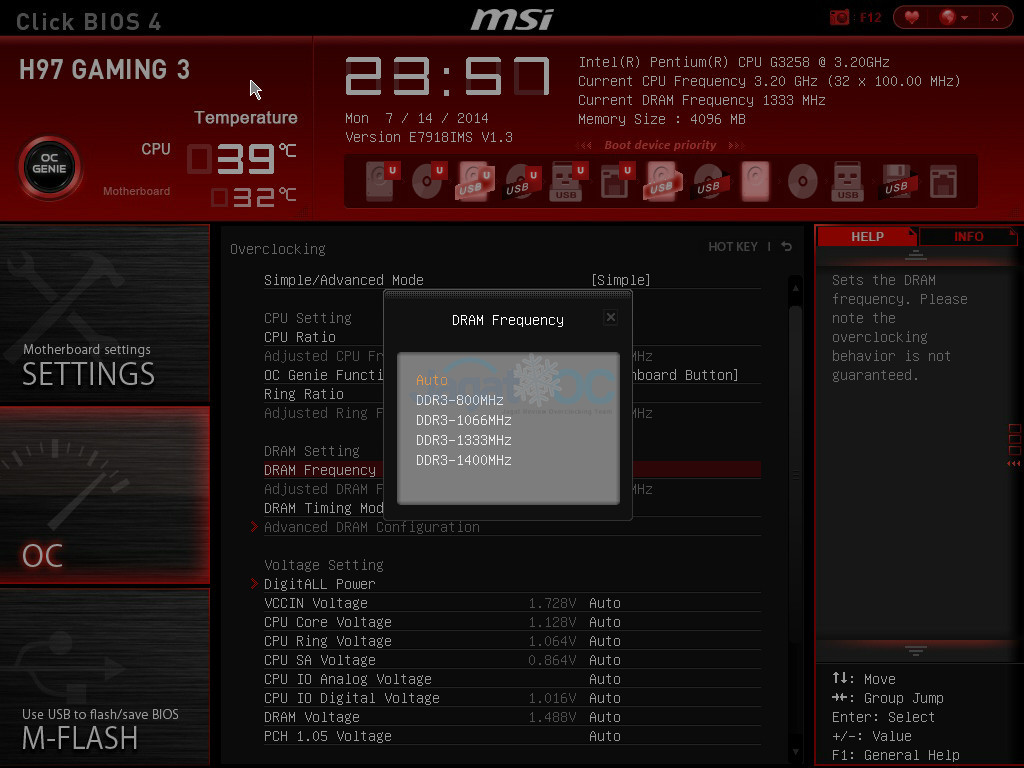Select the first hard disk boot device icon

point(381,181)
